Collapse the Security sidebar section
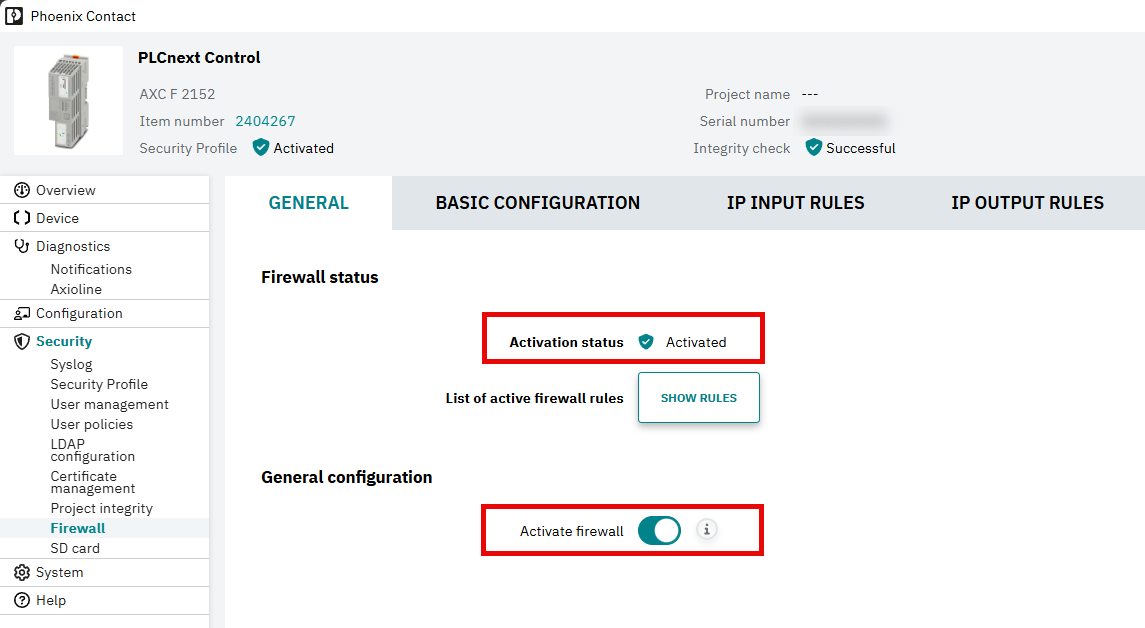The width and height of the screenshot is (1145, 628). click(64, 341)
